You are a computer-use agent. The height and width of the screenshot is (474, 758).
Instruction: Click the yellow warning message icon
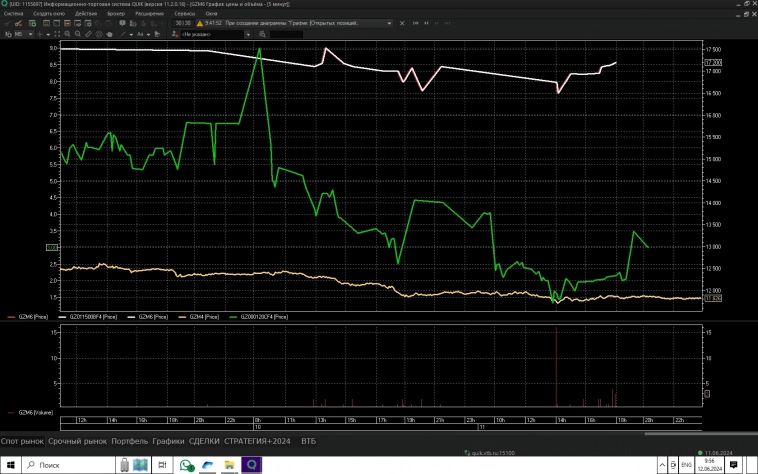pos(198,23)
